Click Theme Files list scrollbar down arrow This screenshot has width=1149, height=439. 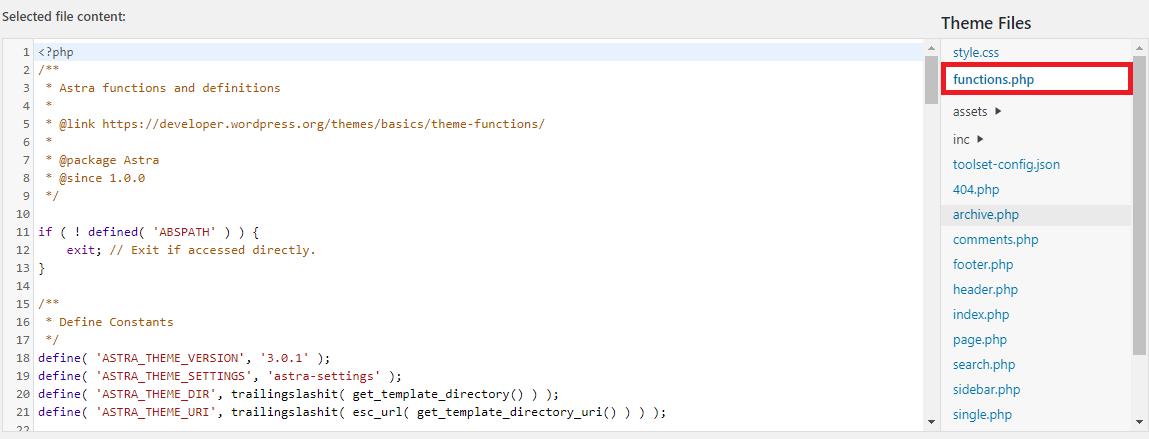coord(1139,421)
